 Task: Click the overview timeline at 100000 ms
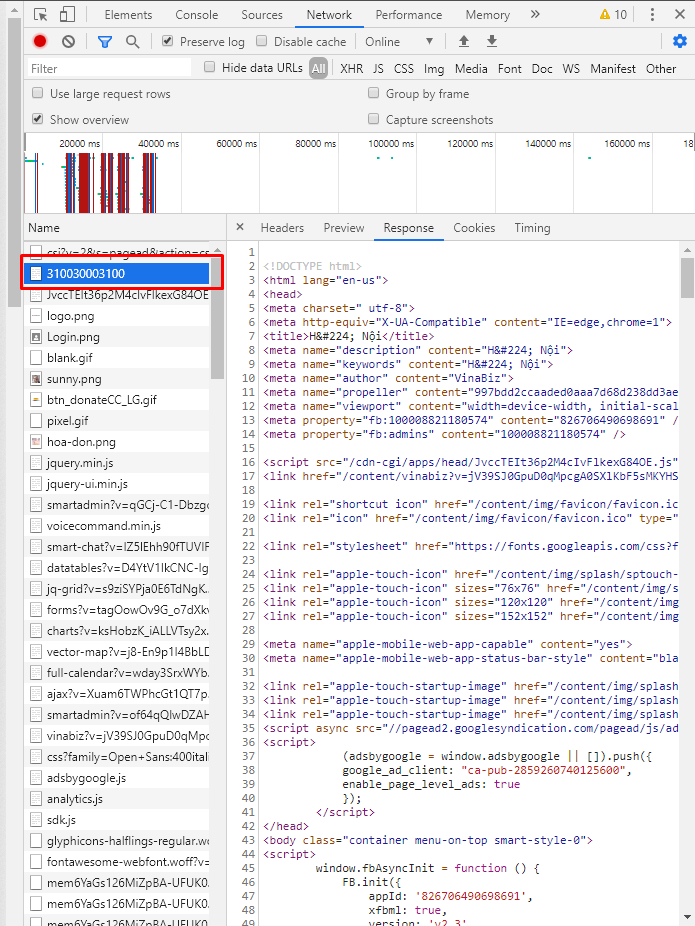[390, 144]
